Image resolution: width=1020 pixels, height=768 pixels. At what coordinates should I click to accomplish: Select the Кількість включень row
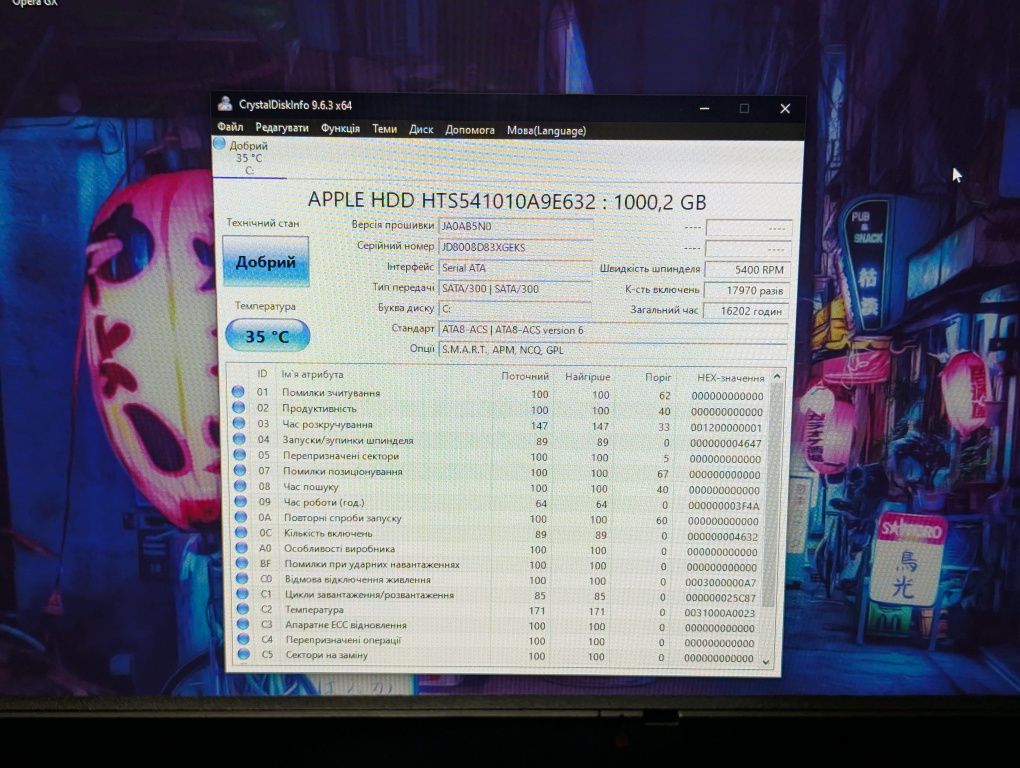(500, 535)
